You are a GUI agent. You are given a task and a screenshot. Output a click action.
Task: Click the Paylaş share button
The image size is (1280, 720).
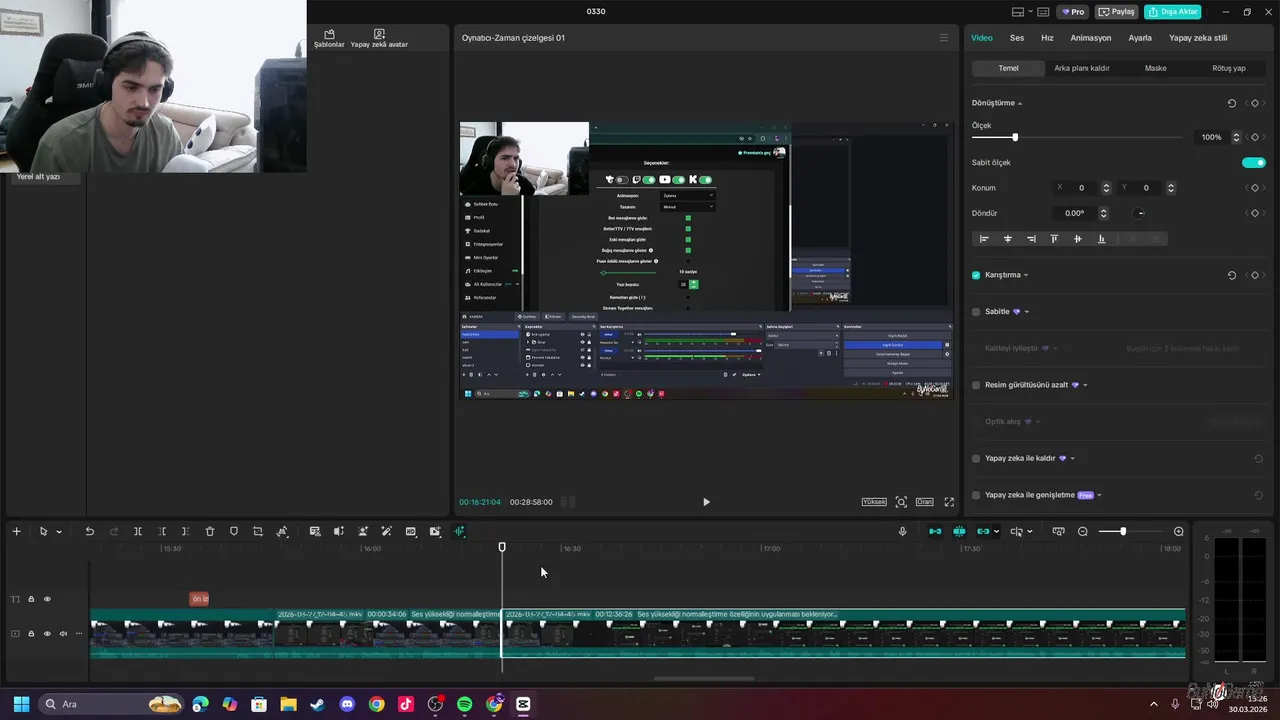coord(1117,12)
